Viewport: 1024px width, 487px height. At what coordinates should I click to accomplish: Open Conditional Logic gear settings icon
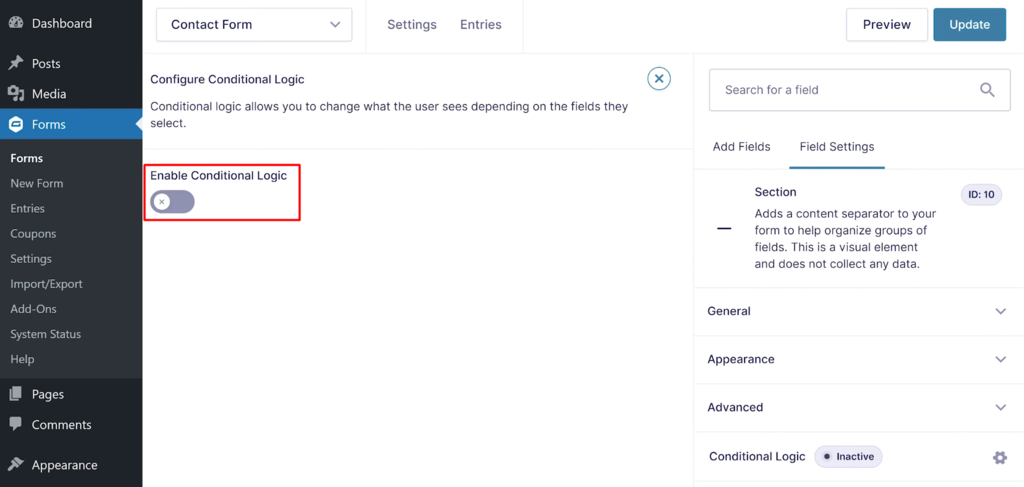point(999,457)
